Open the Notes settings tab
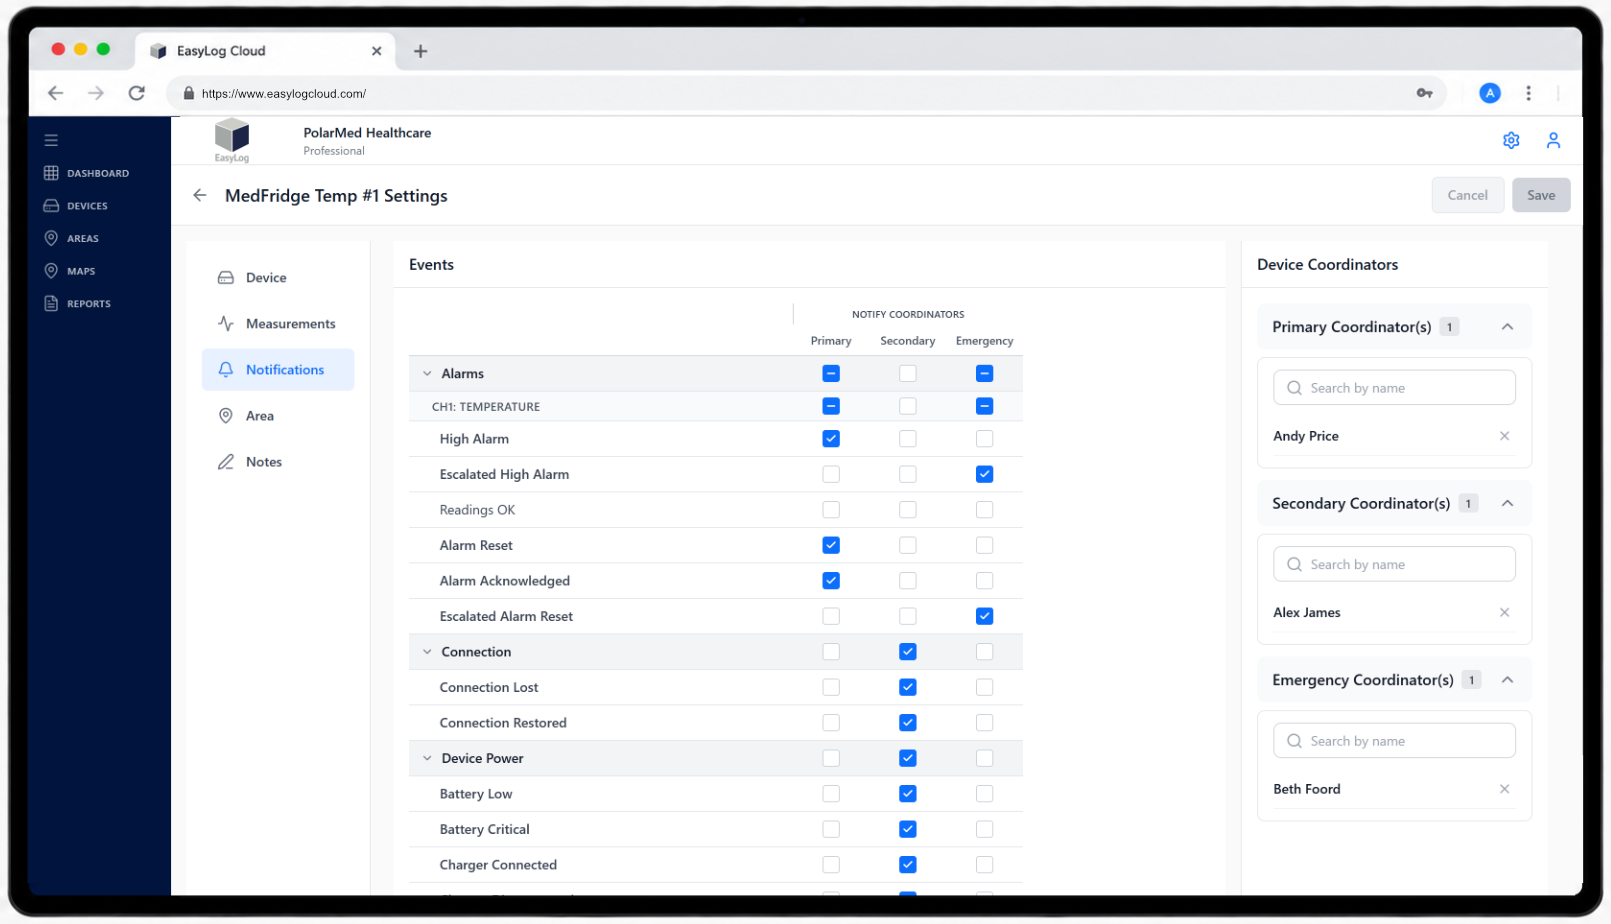The width and height of the screenshot is (1611, 924). 278,462
